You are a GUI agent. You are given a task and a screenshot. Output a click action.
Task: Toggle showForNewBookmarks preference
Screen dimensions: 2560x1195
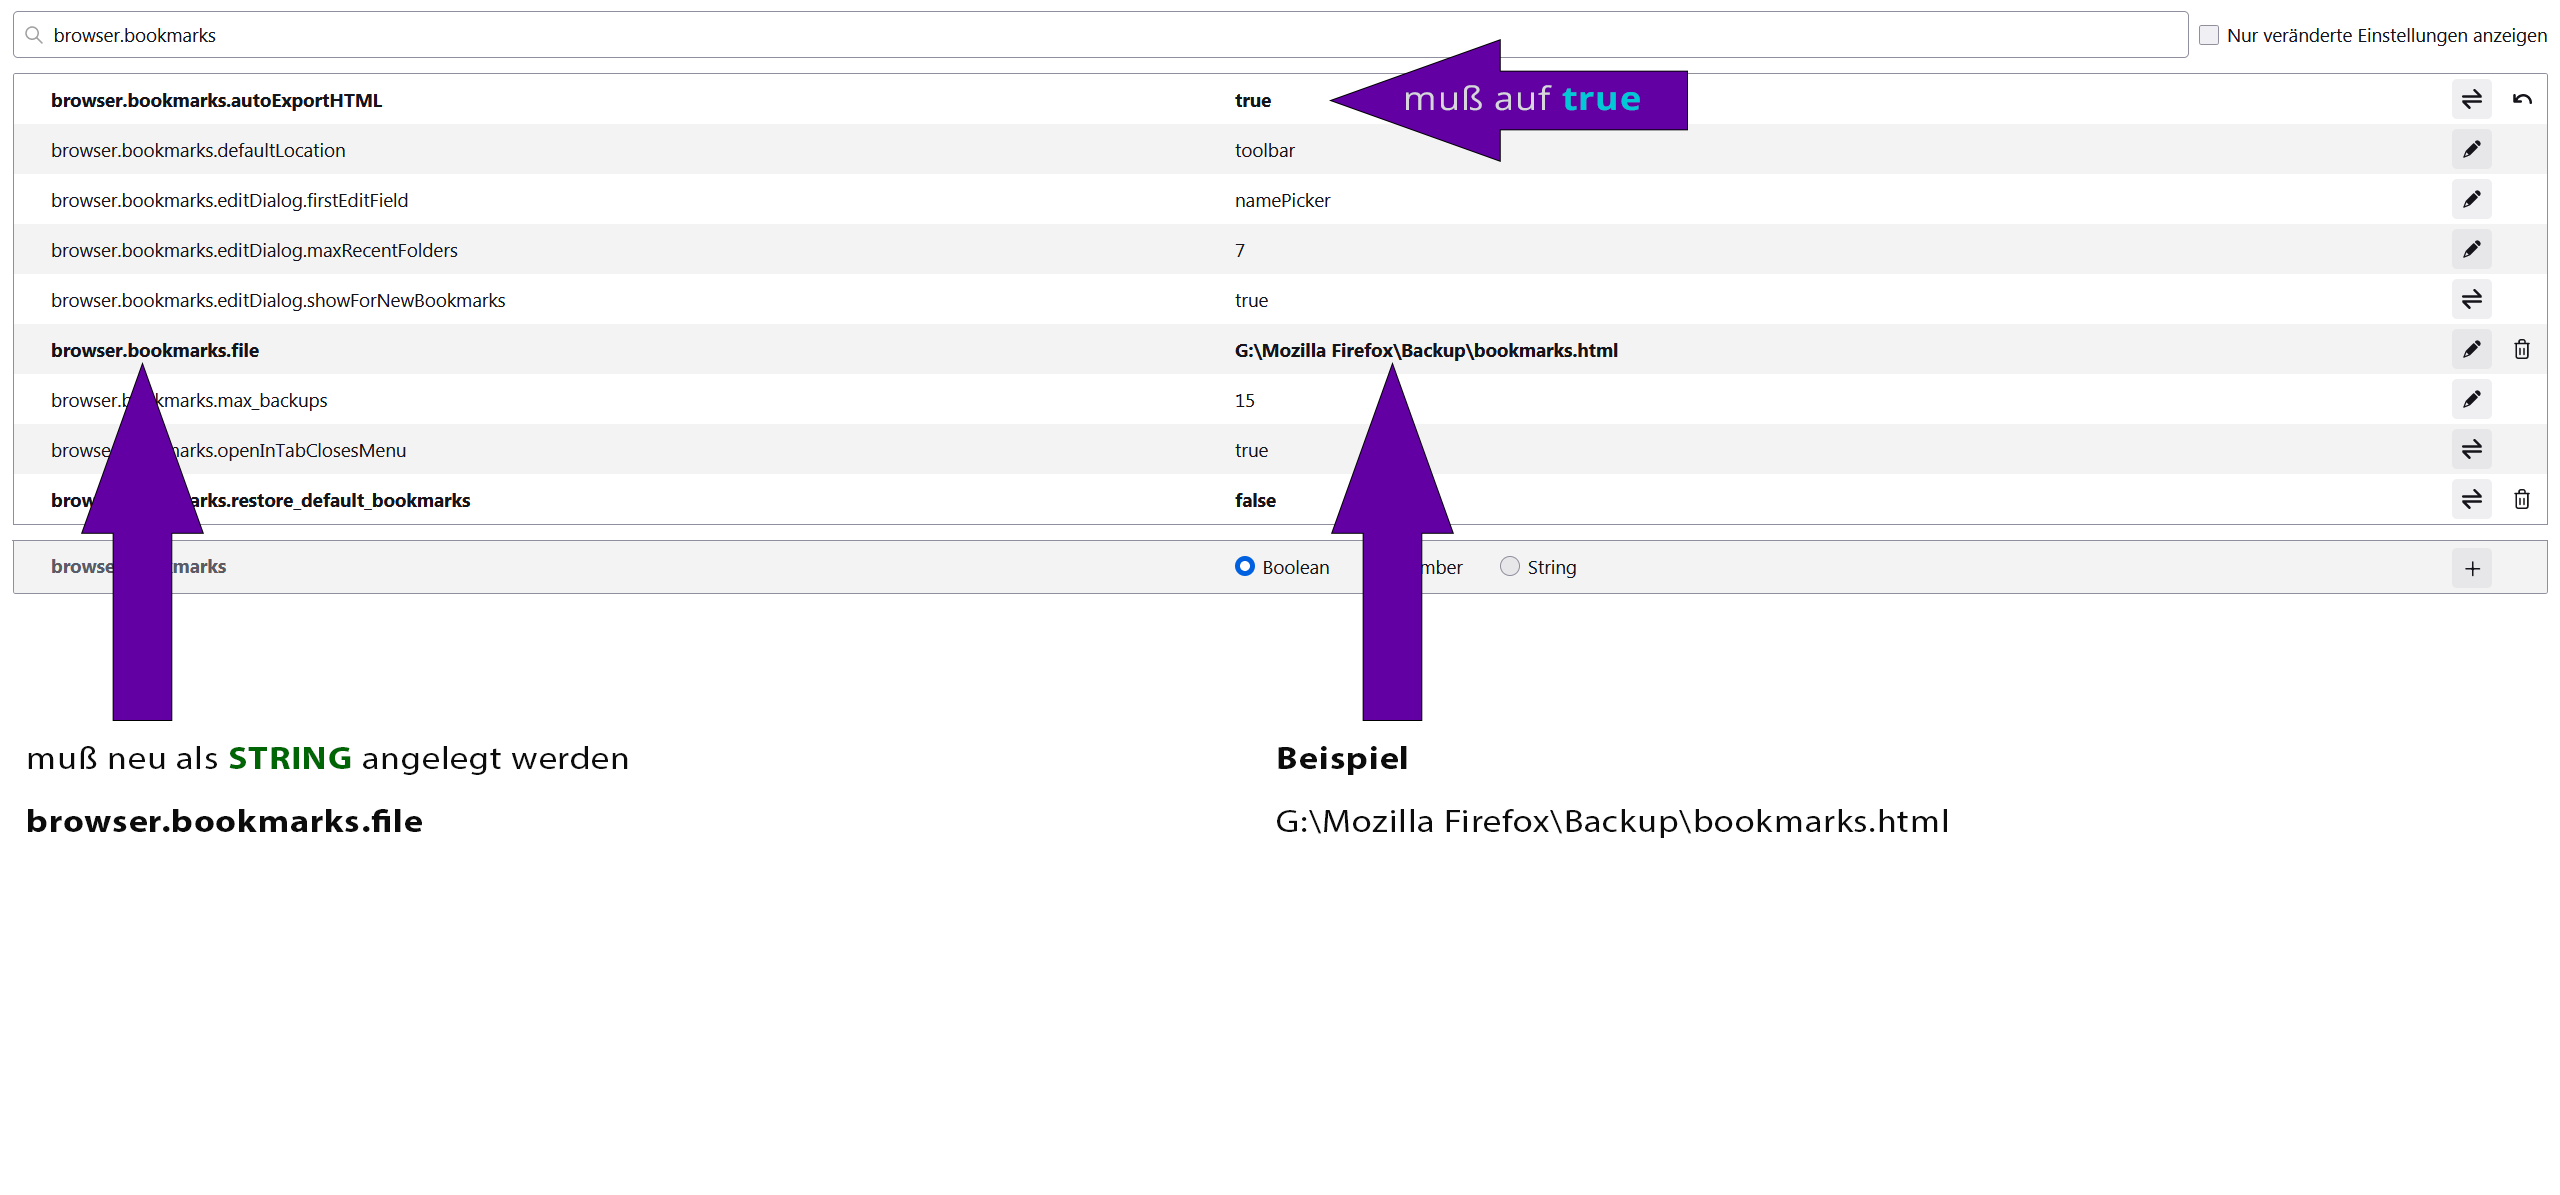[2471, 300]
